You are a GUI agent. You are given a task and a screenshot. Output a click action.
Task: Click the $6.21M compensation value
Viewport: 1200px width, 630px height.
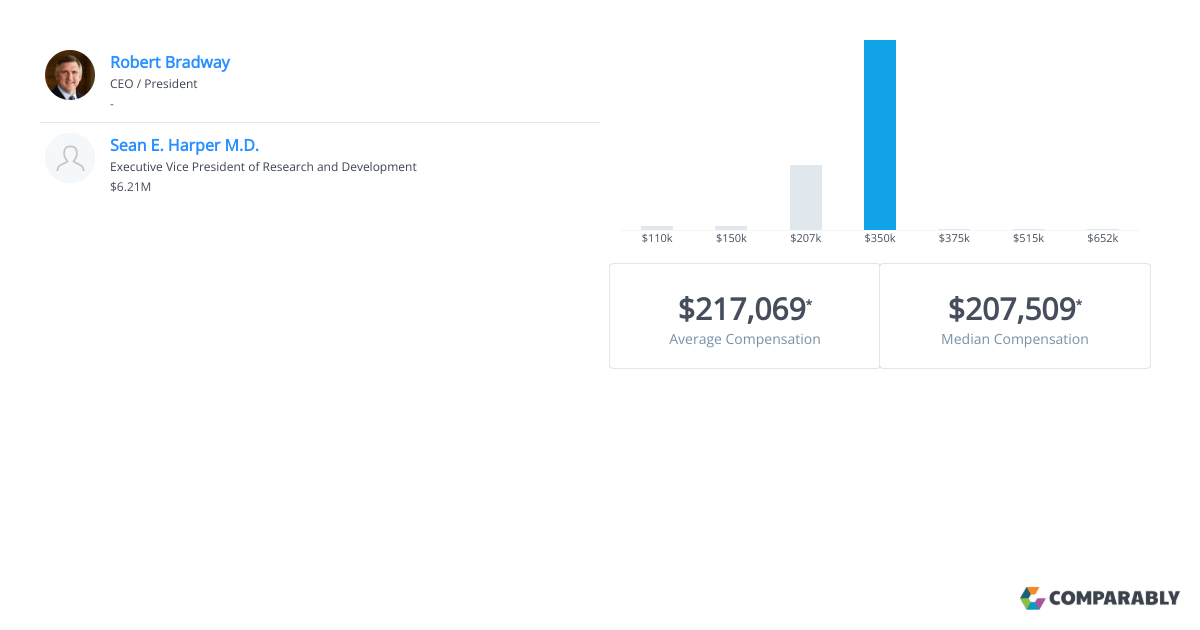(130, 187)
